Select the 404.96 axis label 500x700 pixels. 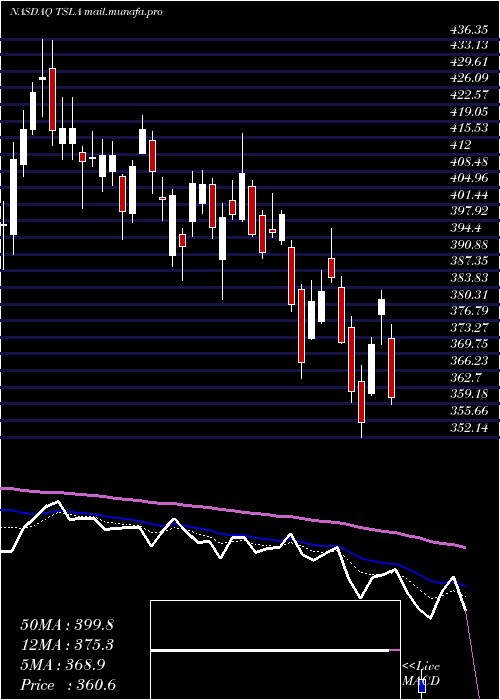pyautogui.click(x=469, y=178)
